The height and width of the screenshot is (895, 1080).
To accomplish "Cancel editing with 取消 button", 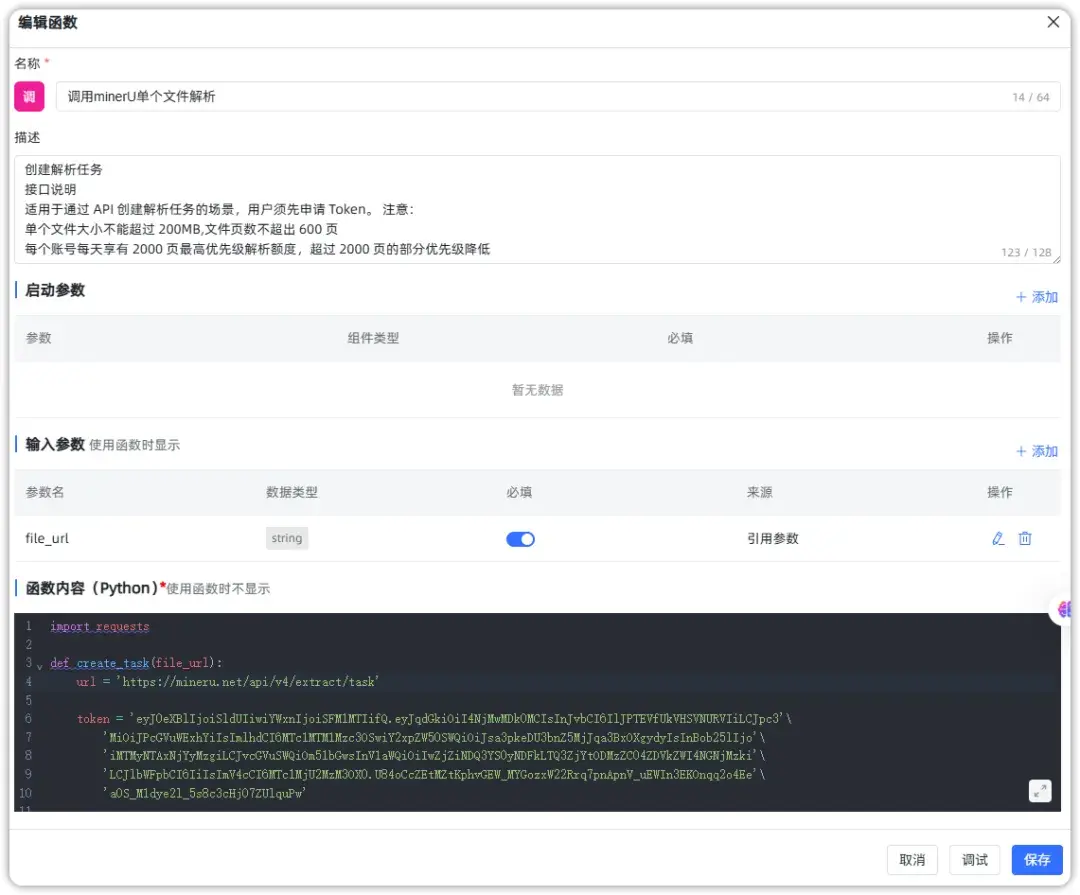I will (912, 860).
